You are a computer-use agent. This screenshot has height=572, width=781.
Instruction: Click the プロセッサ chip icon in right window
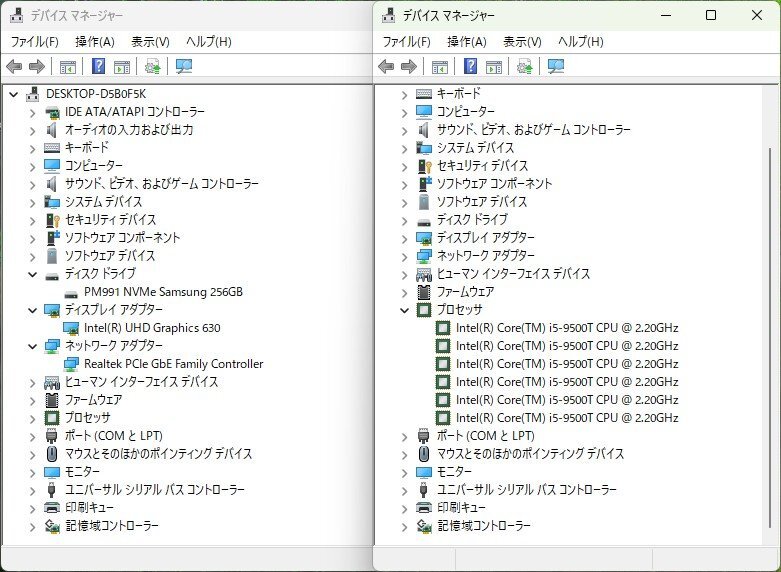click(424, 310)
